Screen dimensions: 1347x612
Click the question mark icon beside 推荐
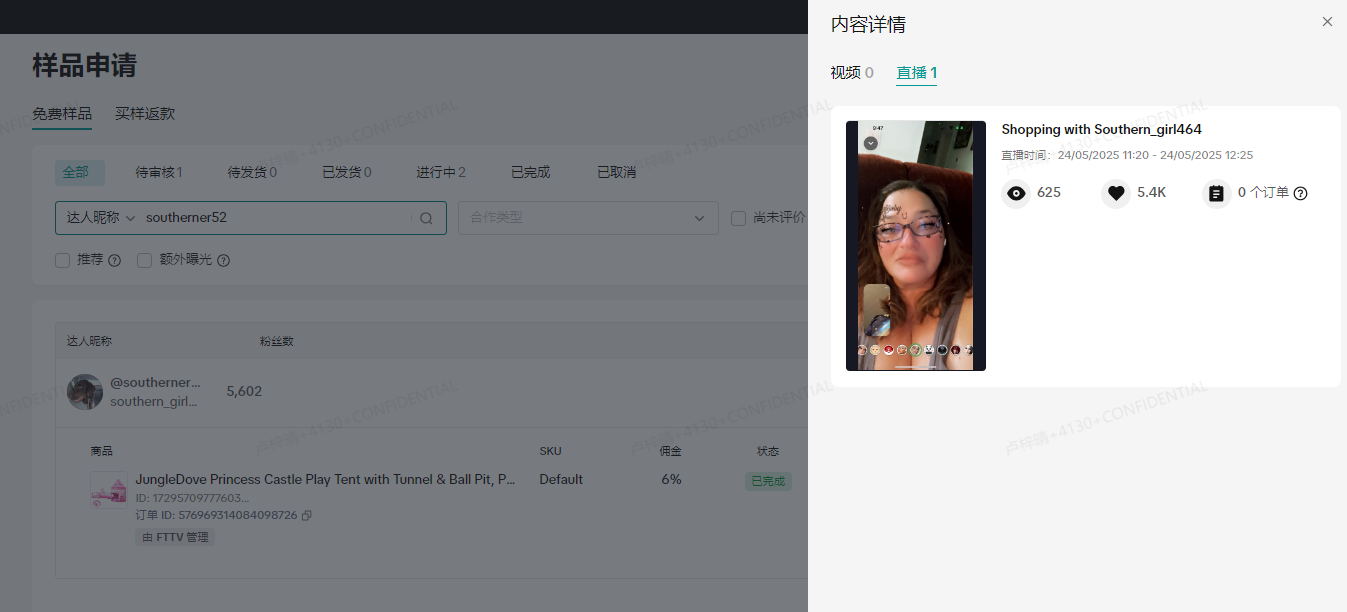(113, 259)
